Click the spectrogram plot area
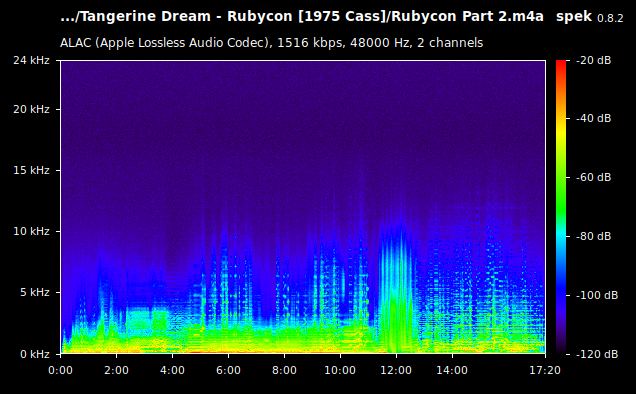Viewport: 636px width, 394px height. click(x=303, y=207)
